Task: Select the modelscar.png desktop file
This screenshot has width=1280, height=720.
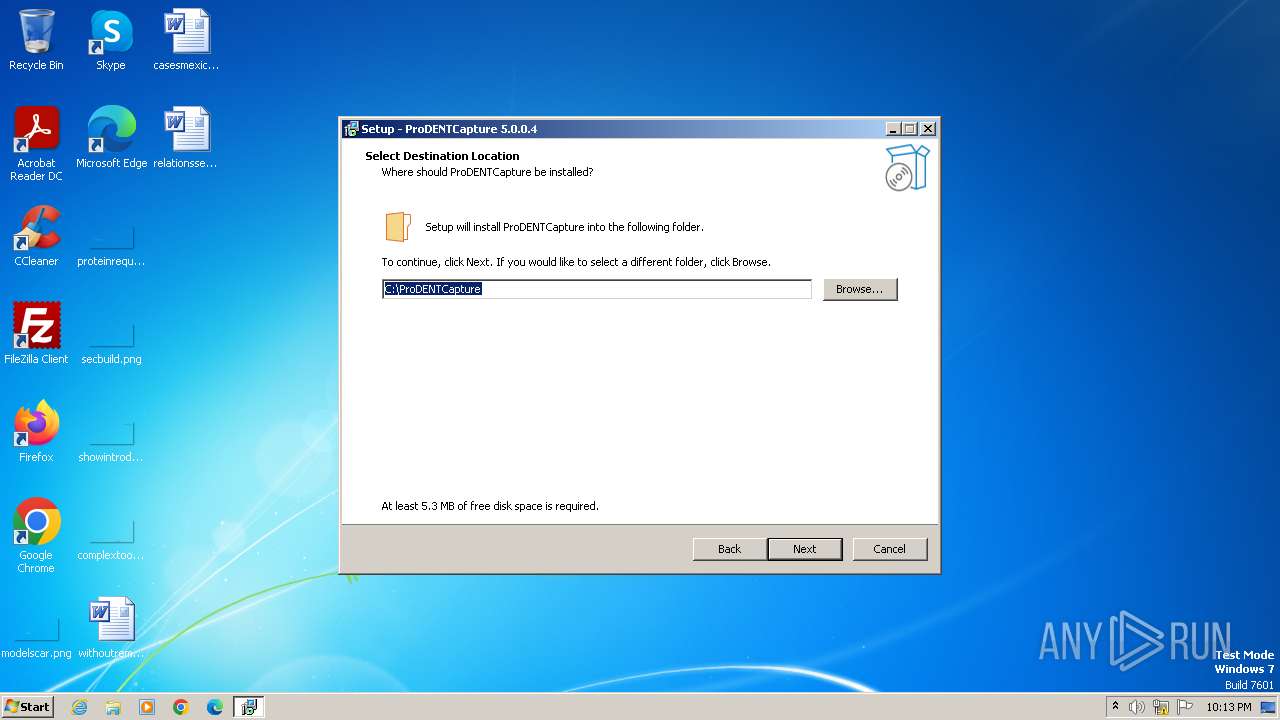Action: click(x=36, y=637)
